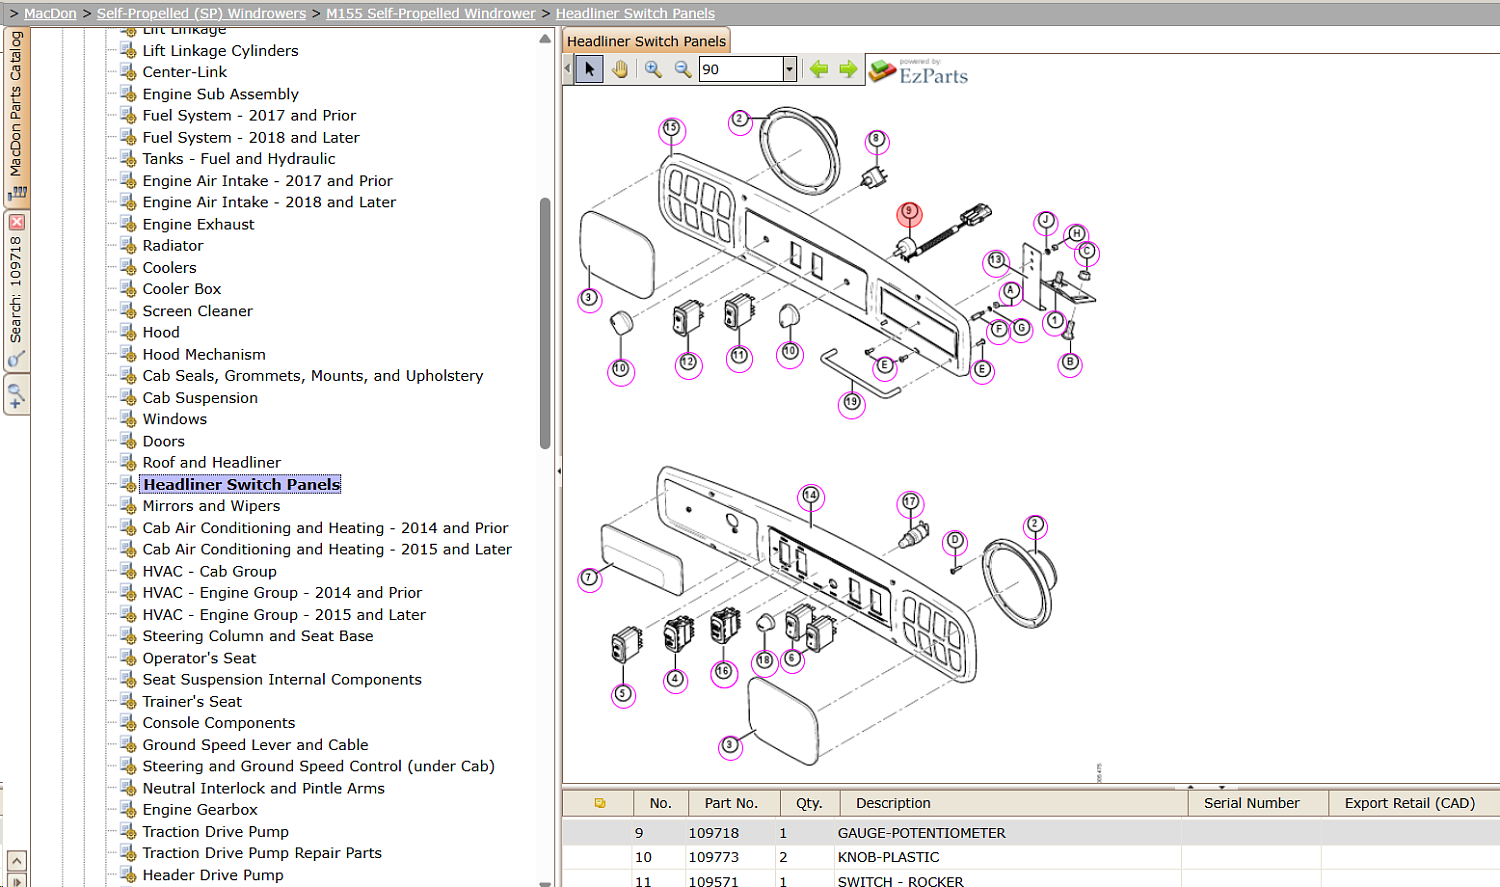
Task: Click the EzParts logo
Action: point(919,71)
